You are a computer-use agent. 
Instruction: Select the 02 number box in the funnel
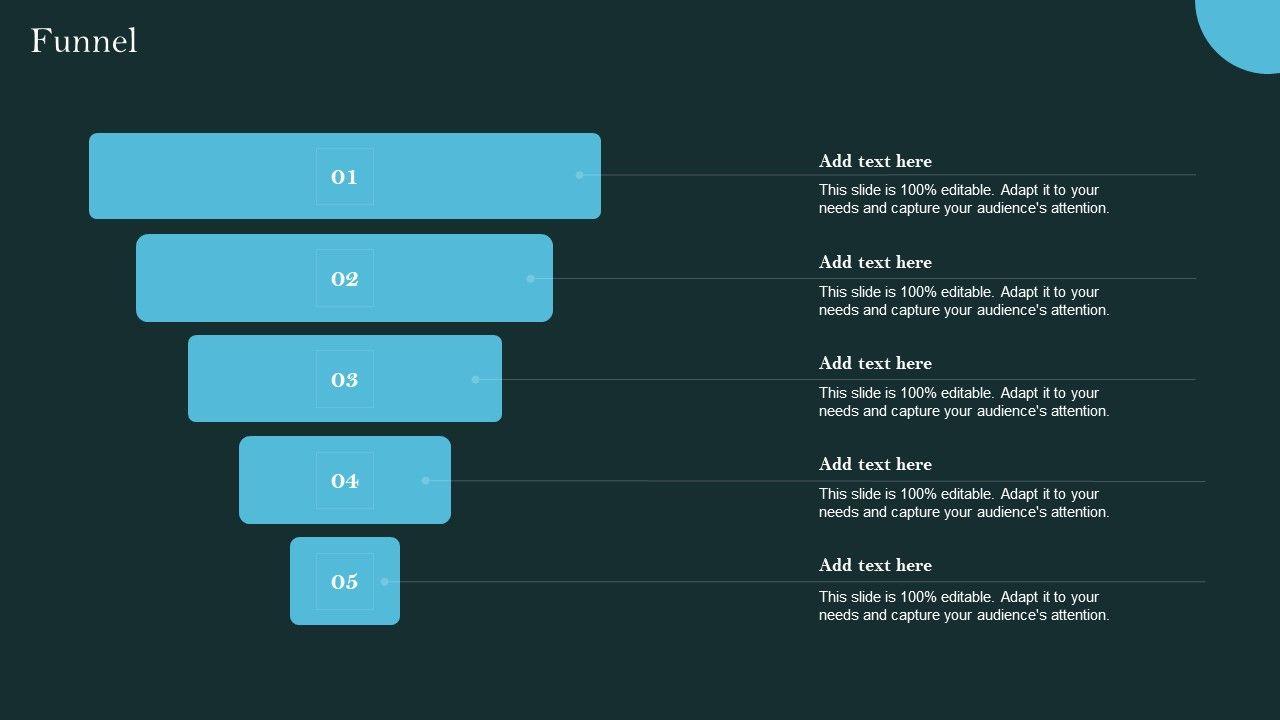pyautogui.click(x=345, y=278)
